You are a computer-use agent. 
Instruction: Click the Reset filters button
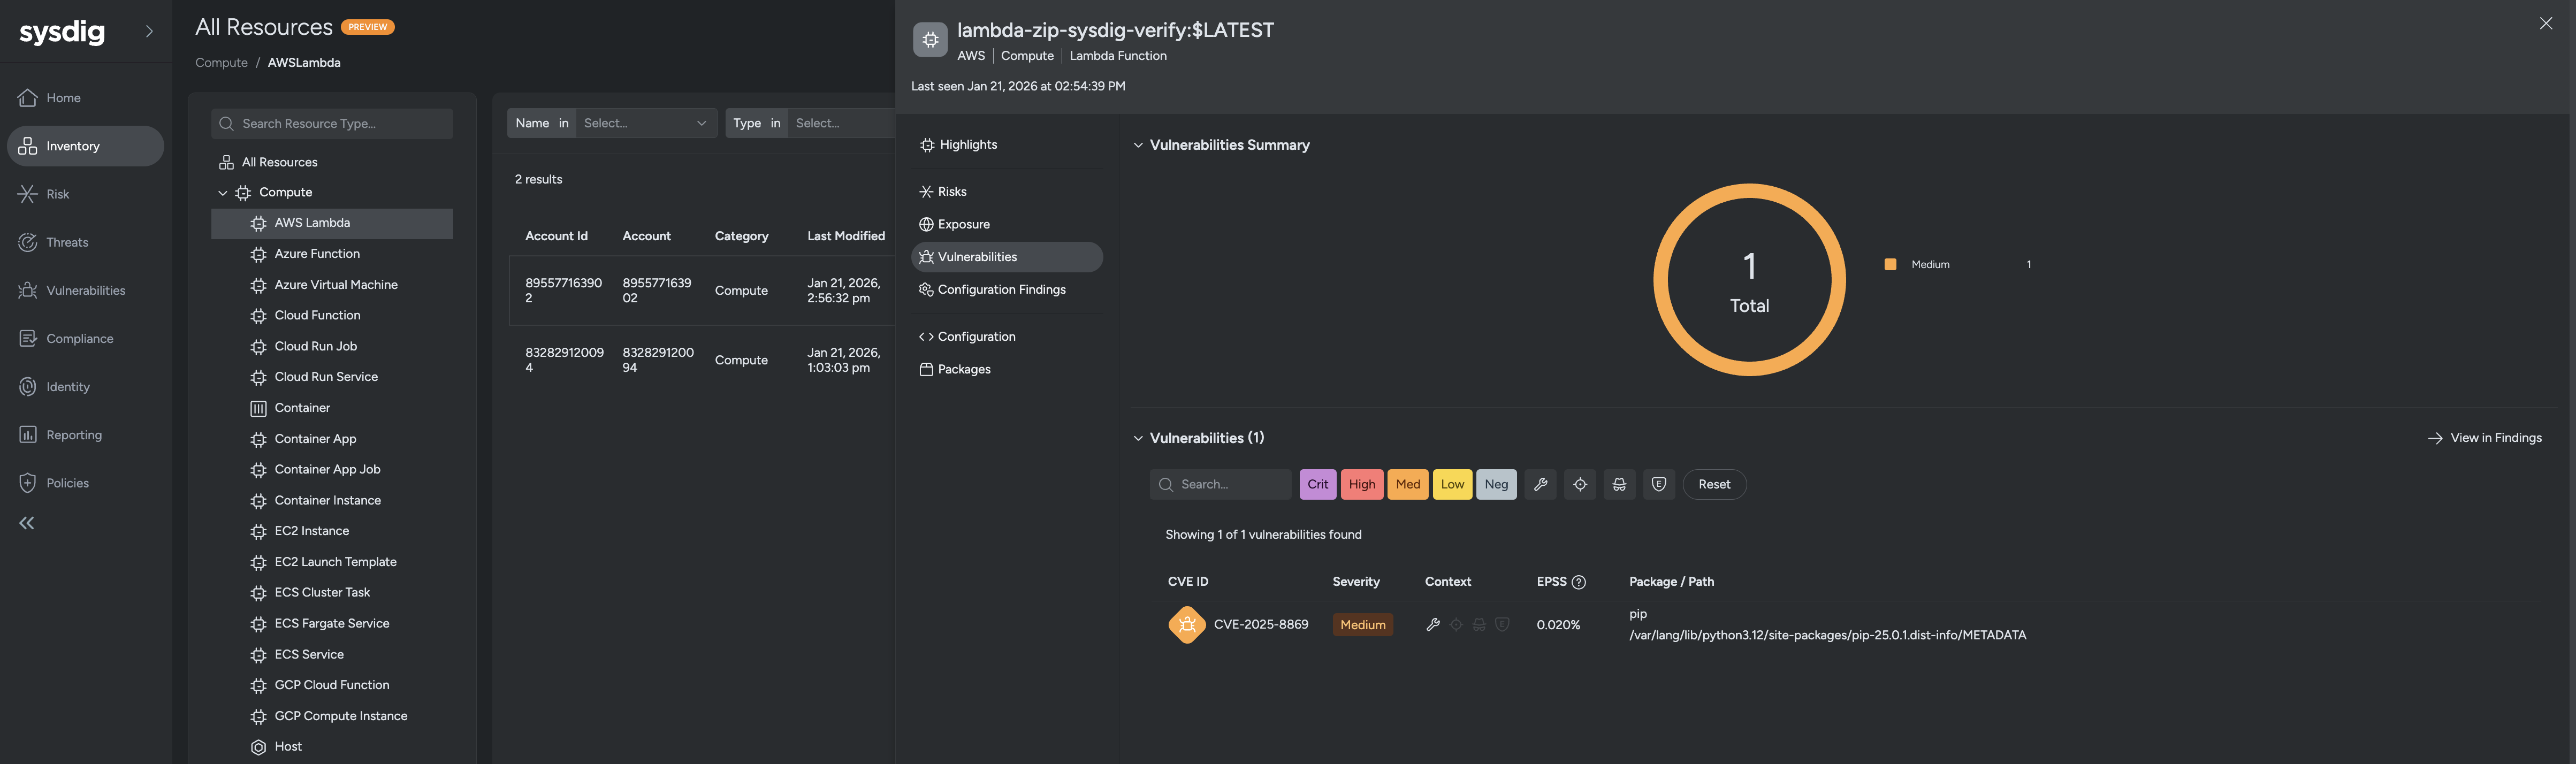pos(1714,484)
